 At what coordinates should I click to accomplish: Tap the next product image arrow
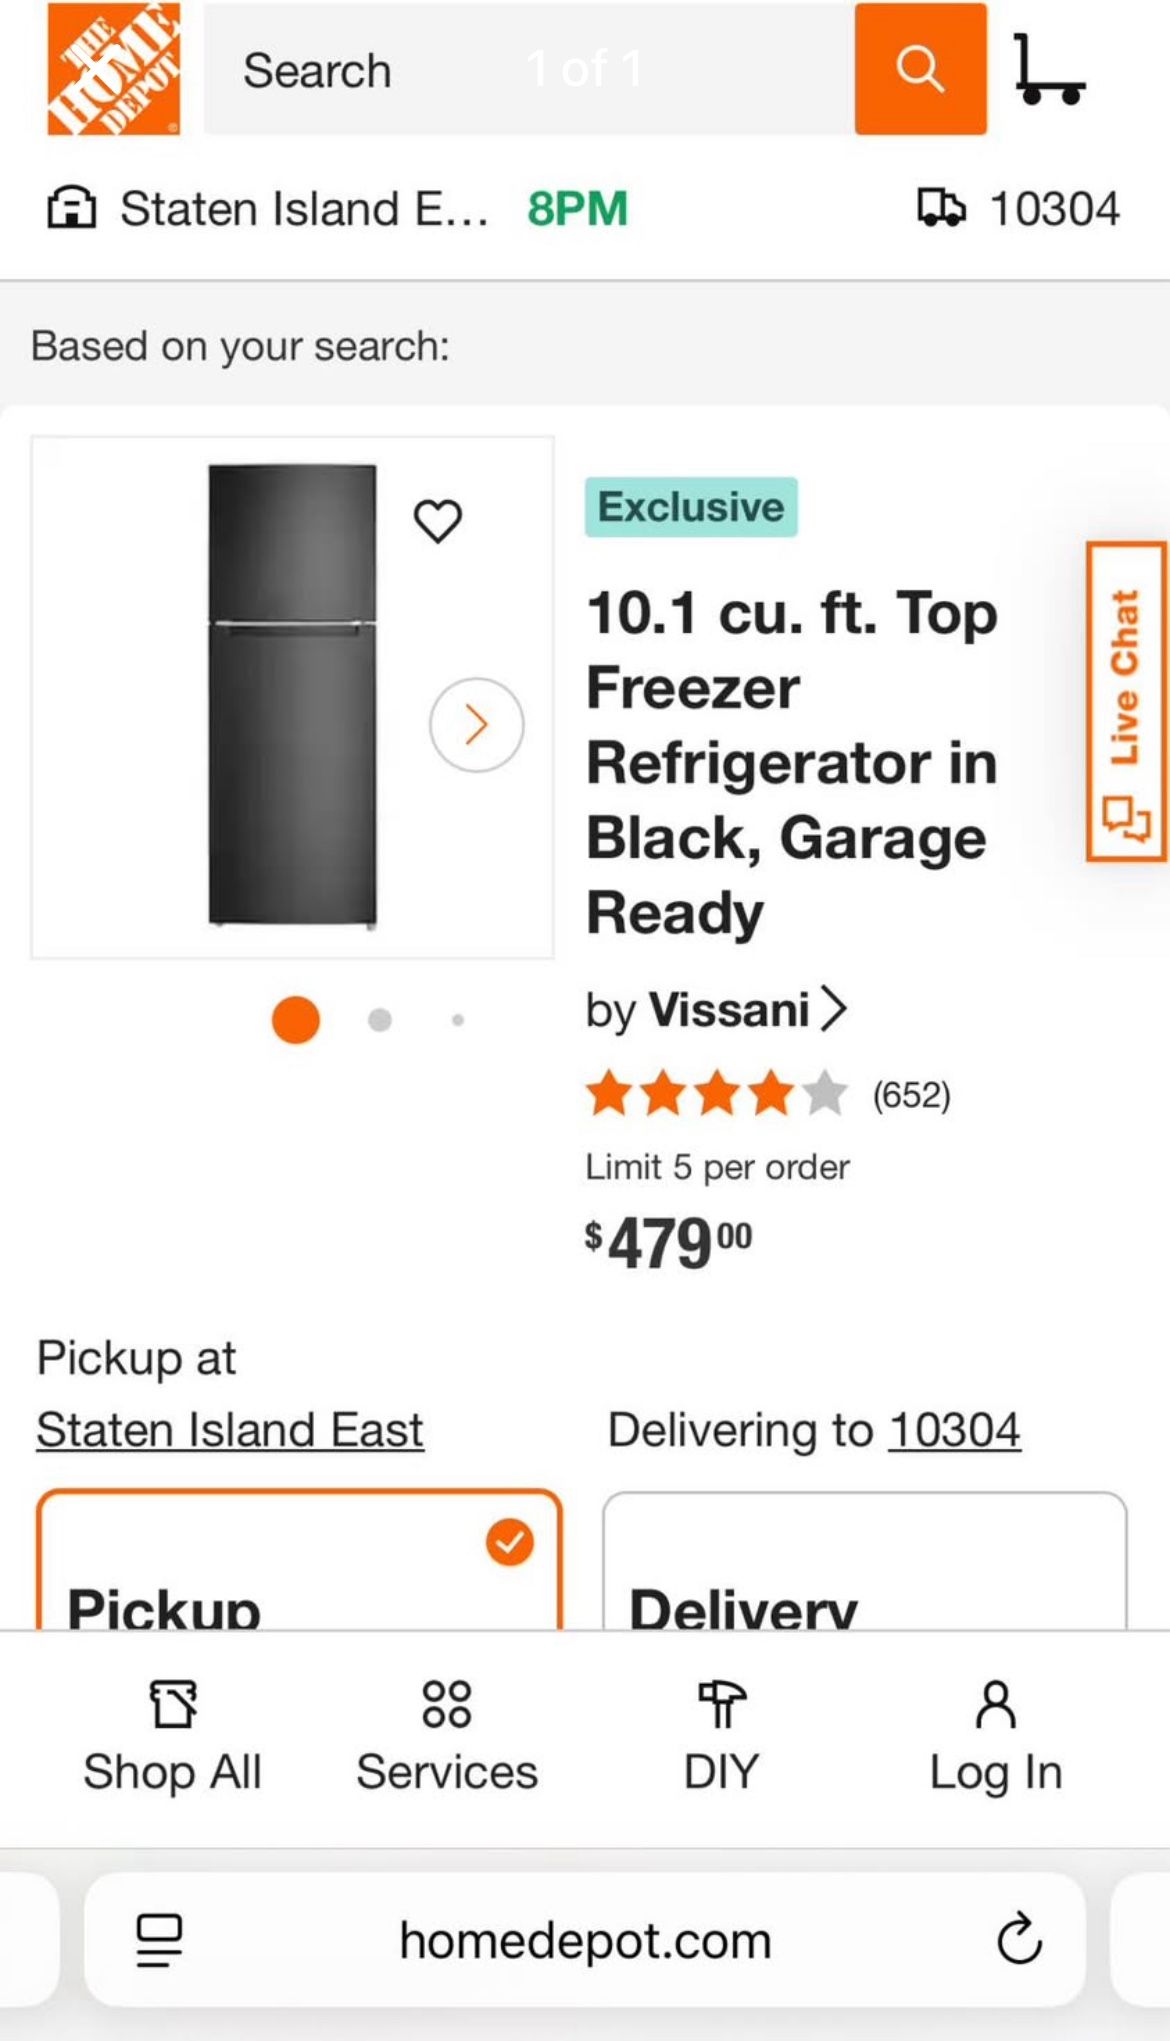475,725
